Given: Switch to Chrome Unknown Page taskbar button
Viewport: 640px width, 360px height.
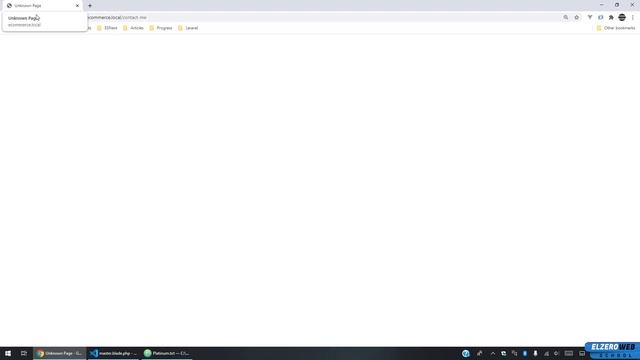Looking at the screenshot, I should click(60, 353).
